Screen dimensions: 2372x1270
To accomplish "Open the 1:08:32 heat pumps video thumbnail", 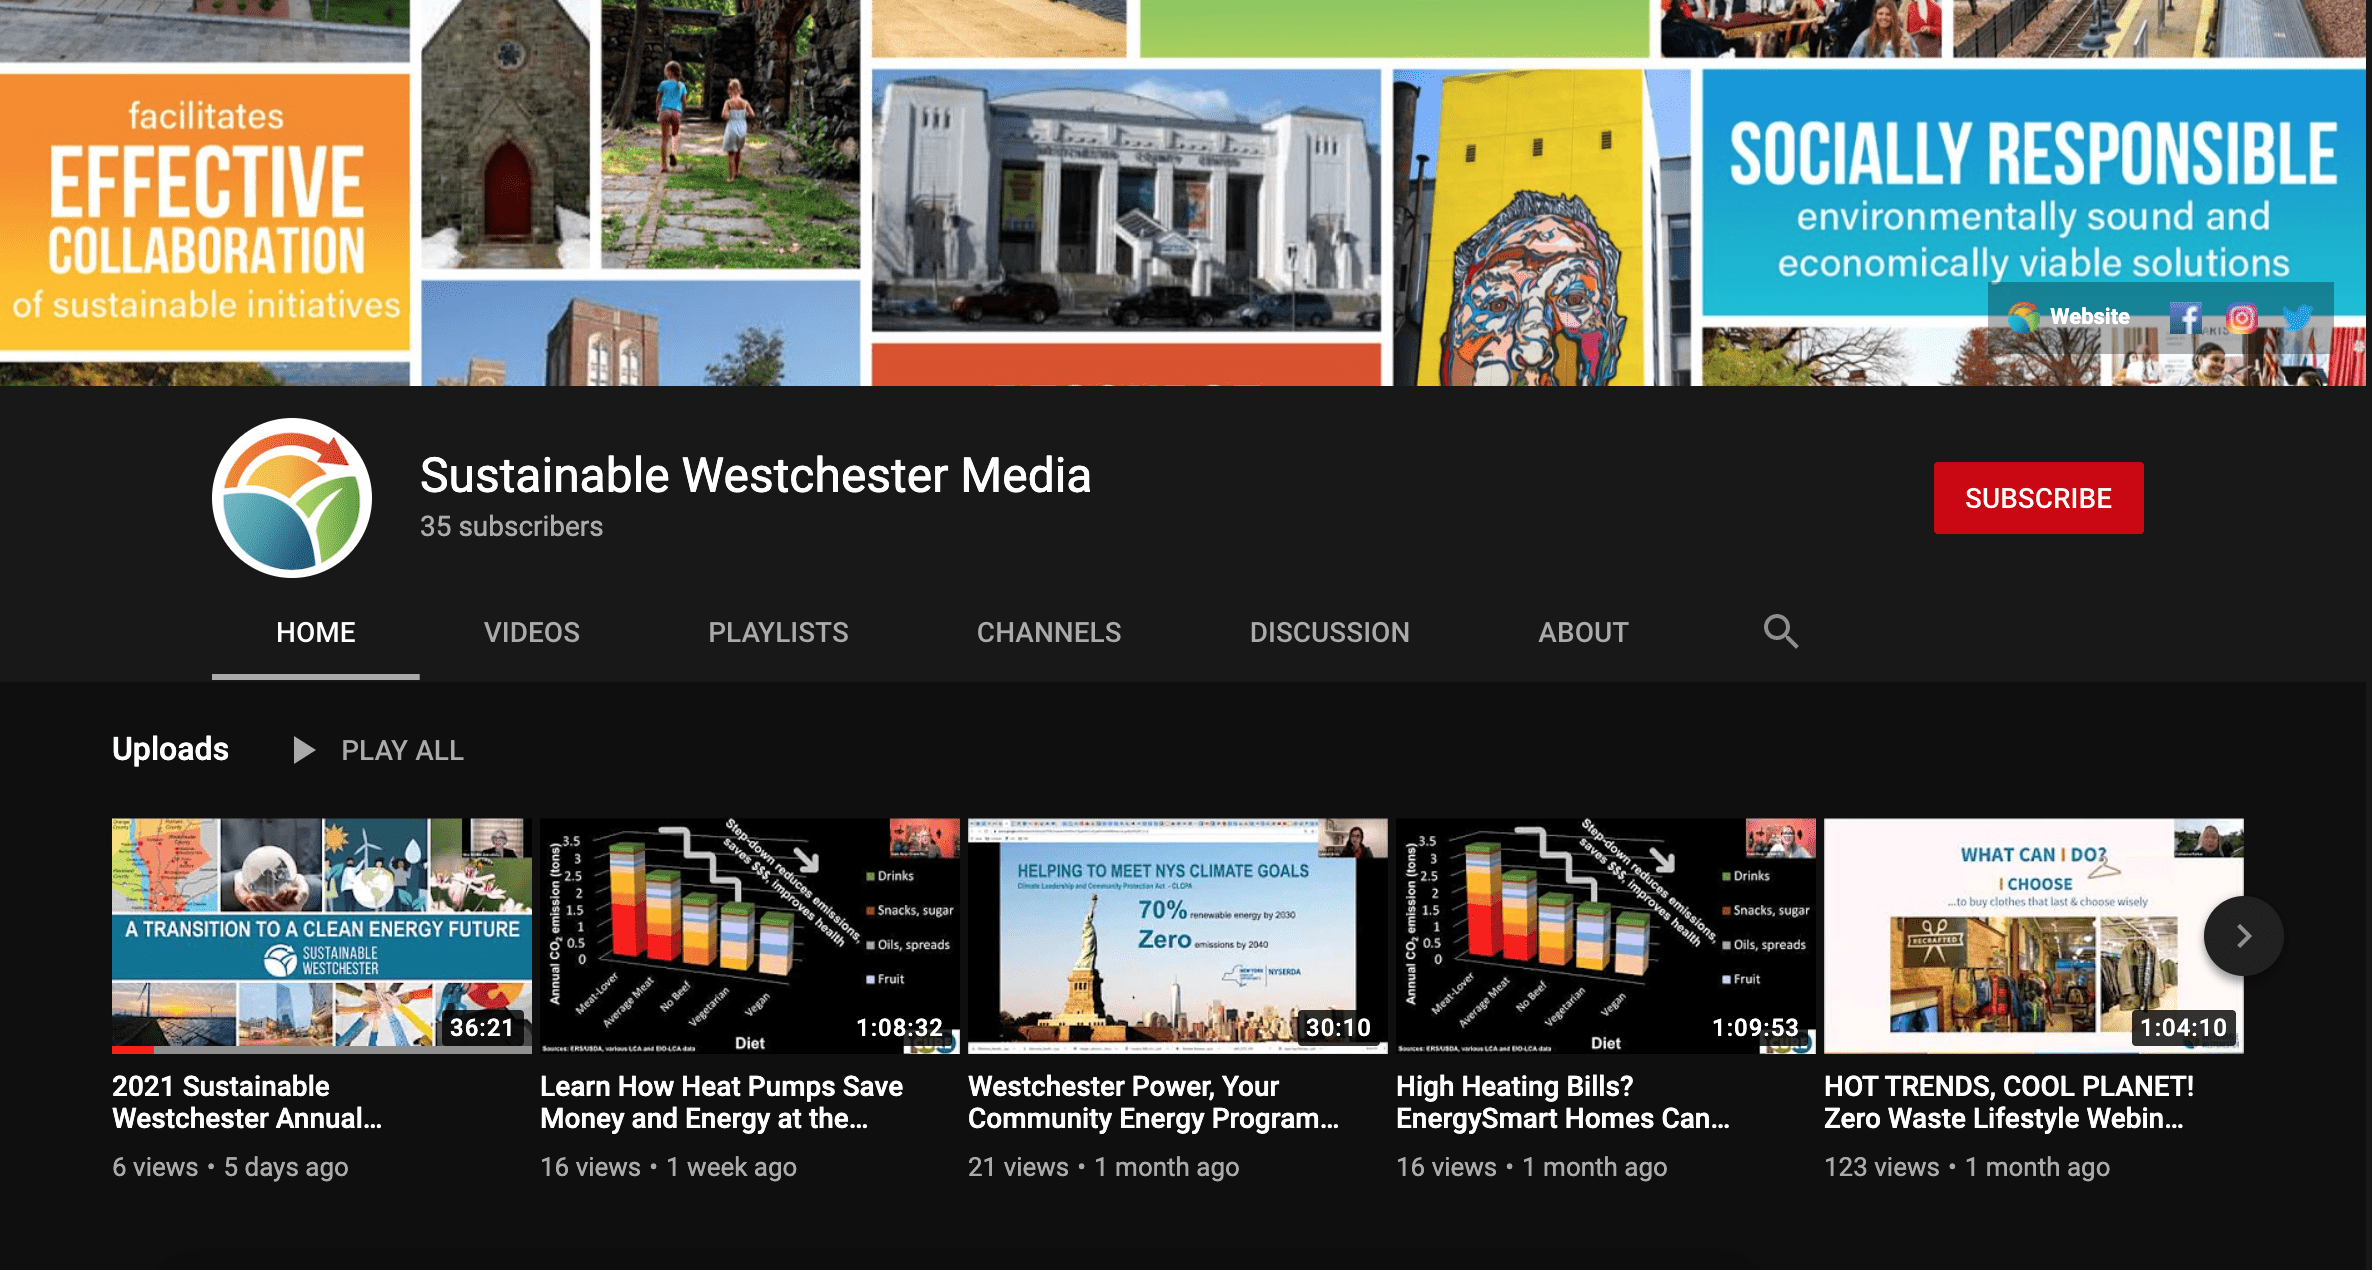I will [750, 936].
